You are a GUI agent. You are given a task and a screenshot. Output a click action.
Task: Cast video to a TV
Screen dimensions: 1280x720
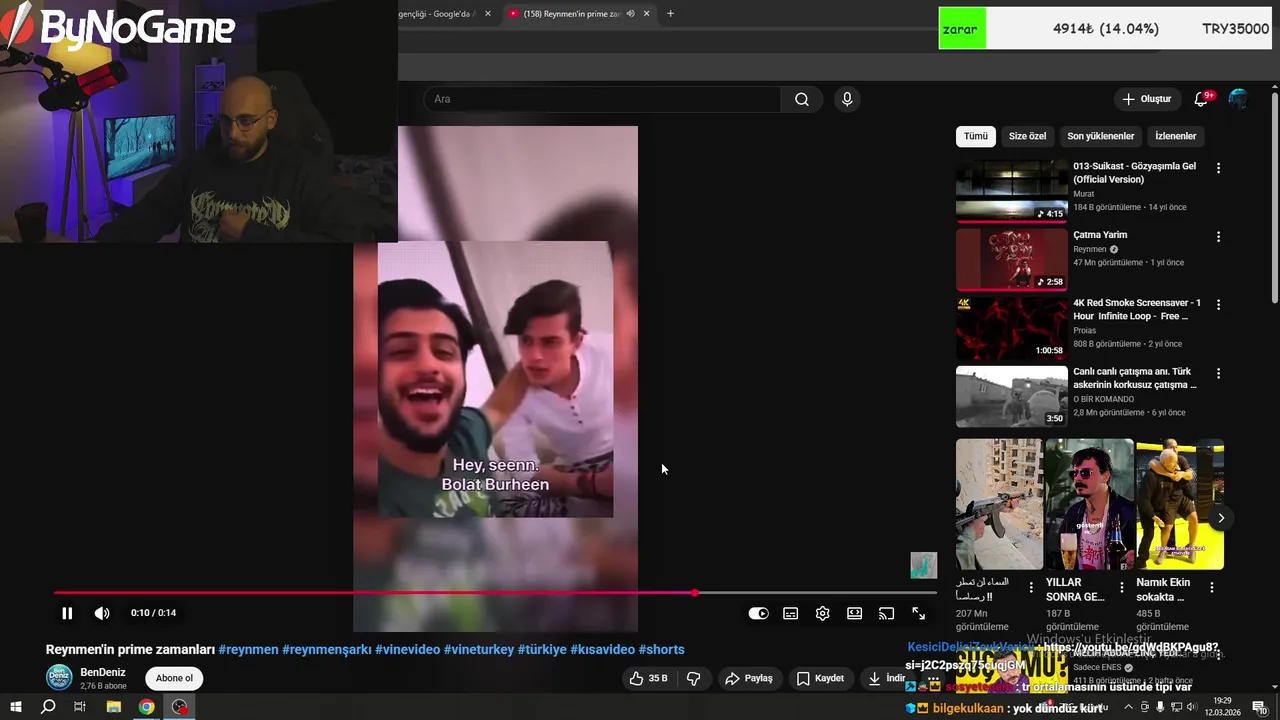coord(886,613)
